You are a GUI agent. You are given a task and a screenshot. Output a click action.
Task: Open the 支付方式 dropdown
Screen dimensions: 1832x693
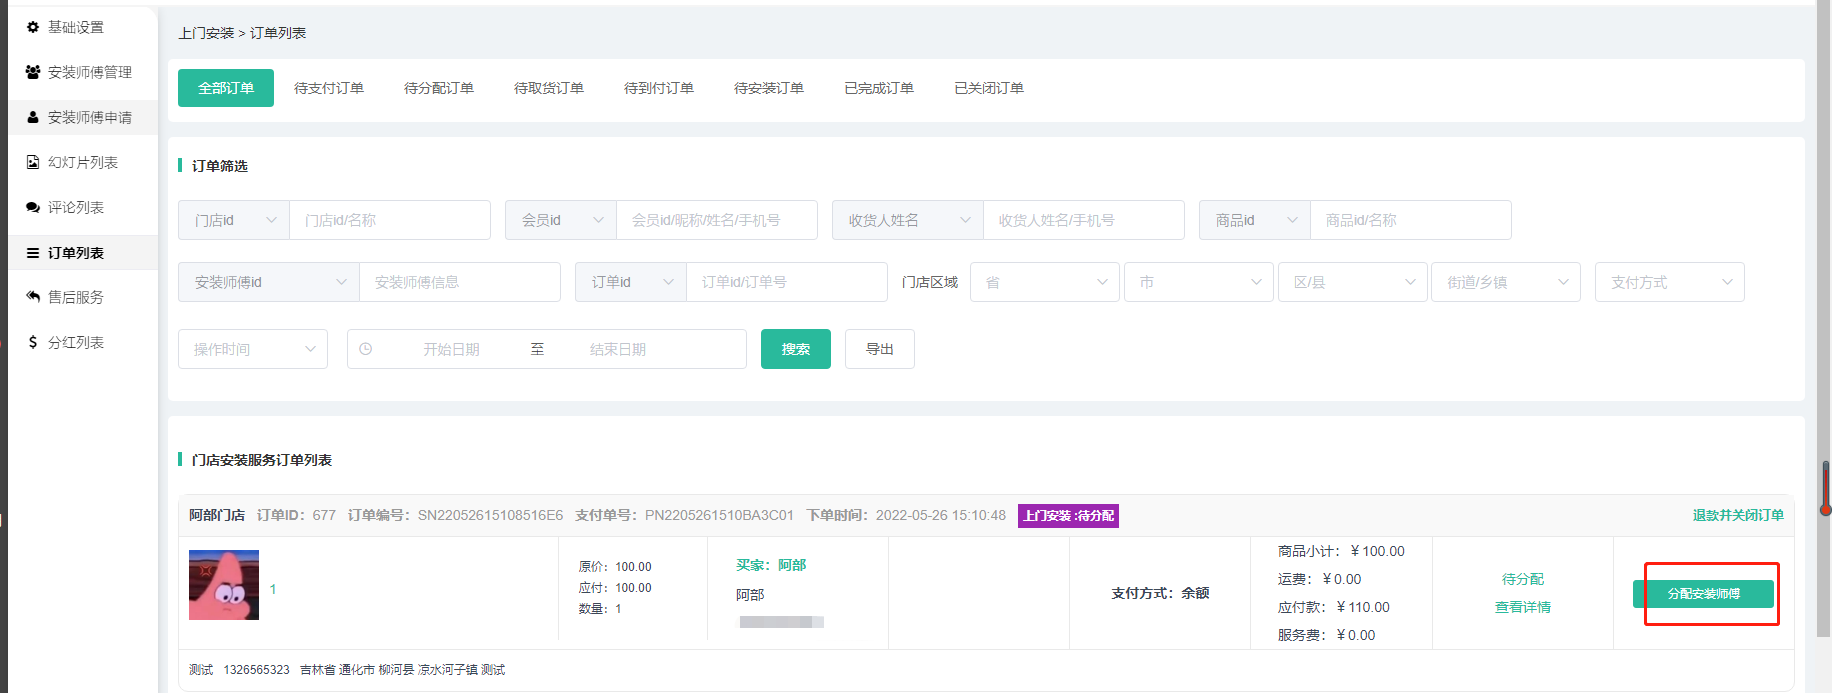click(1669, 282)
